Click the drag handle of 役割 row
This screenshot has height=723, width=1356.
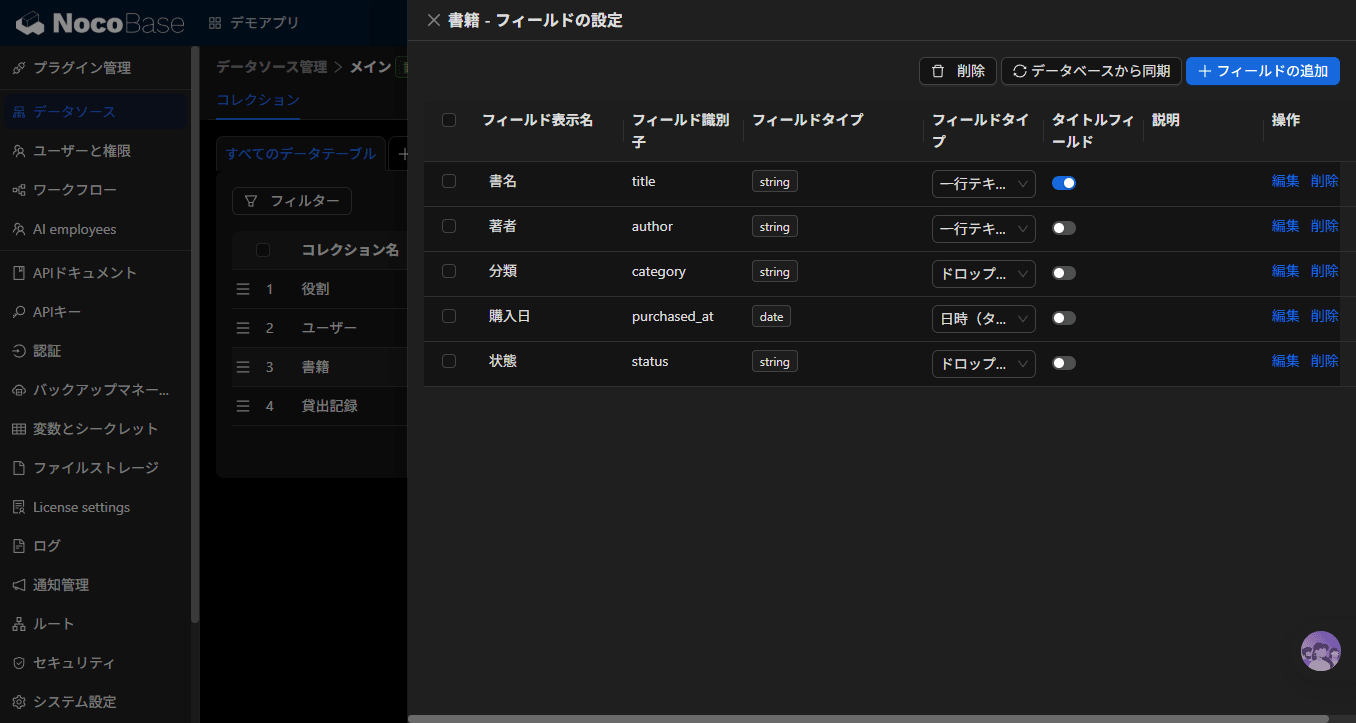click(243, 289)
